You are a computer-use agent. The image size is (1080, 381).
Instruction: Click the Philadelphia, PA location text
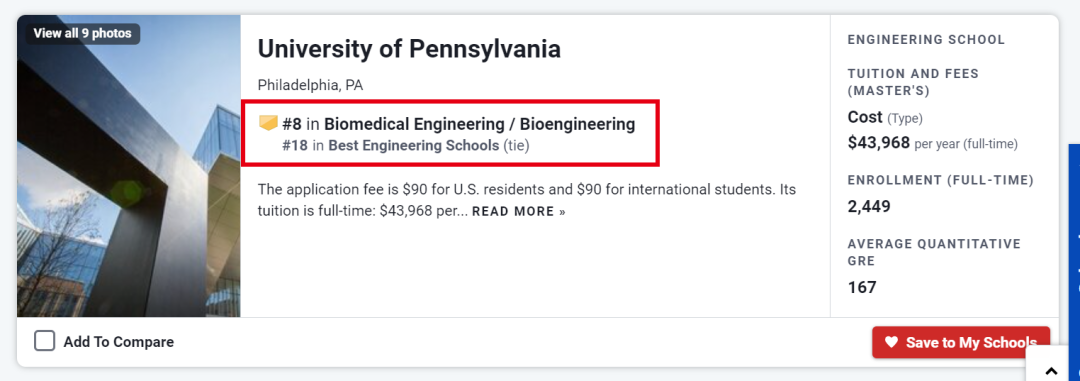point(310,85)
